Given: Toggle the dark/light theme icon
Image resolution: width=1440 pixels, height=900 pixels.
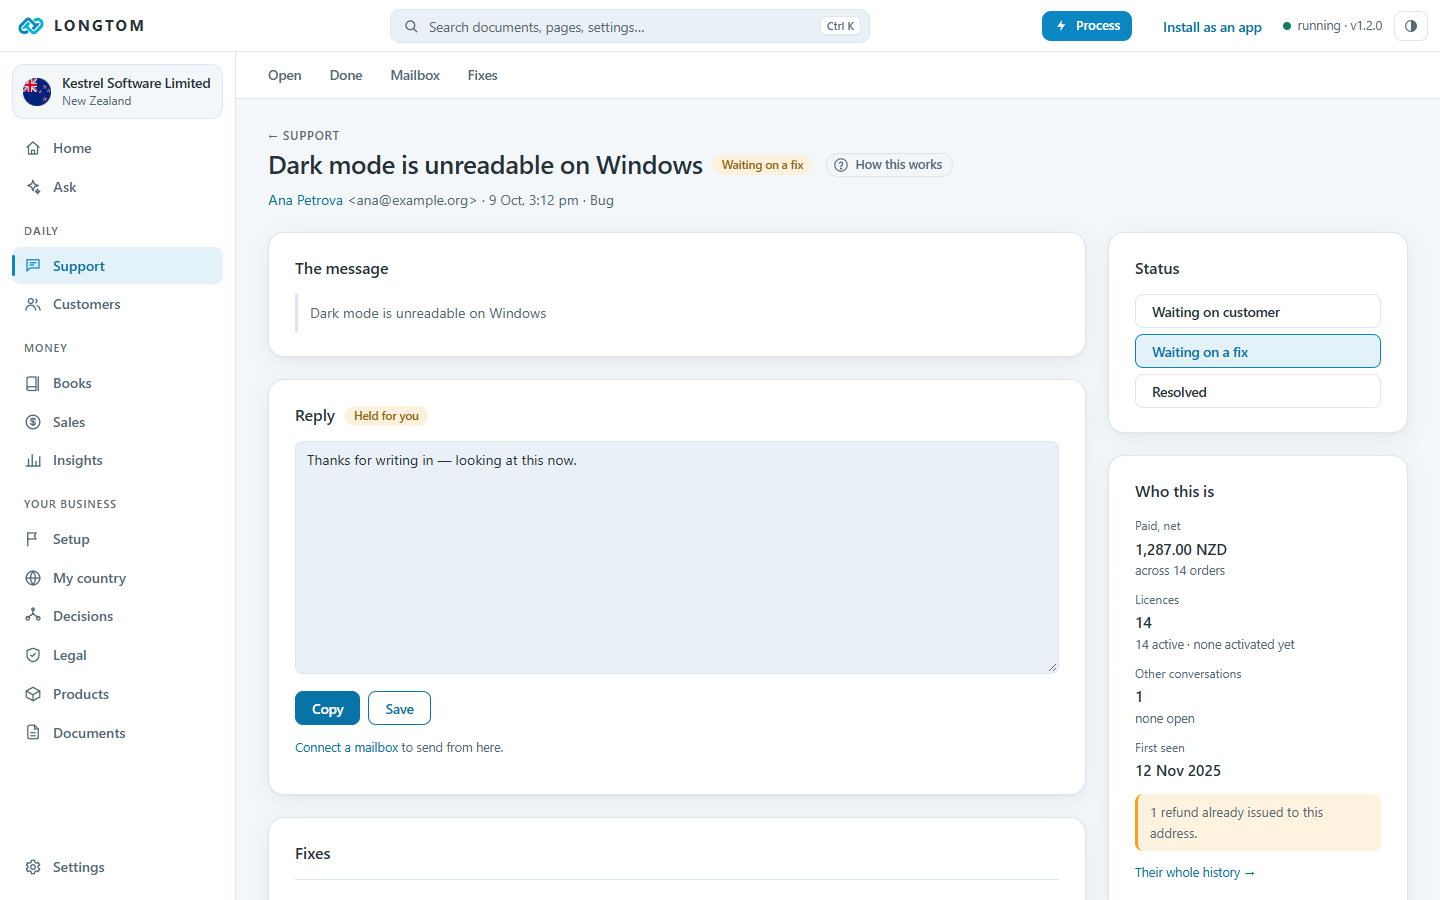Looking at the screenshot, I should (x=1410, y=26).
